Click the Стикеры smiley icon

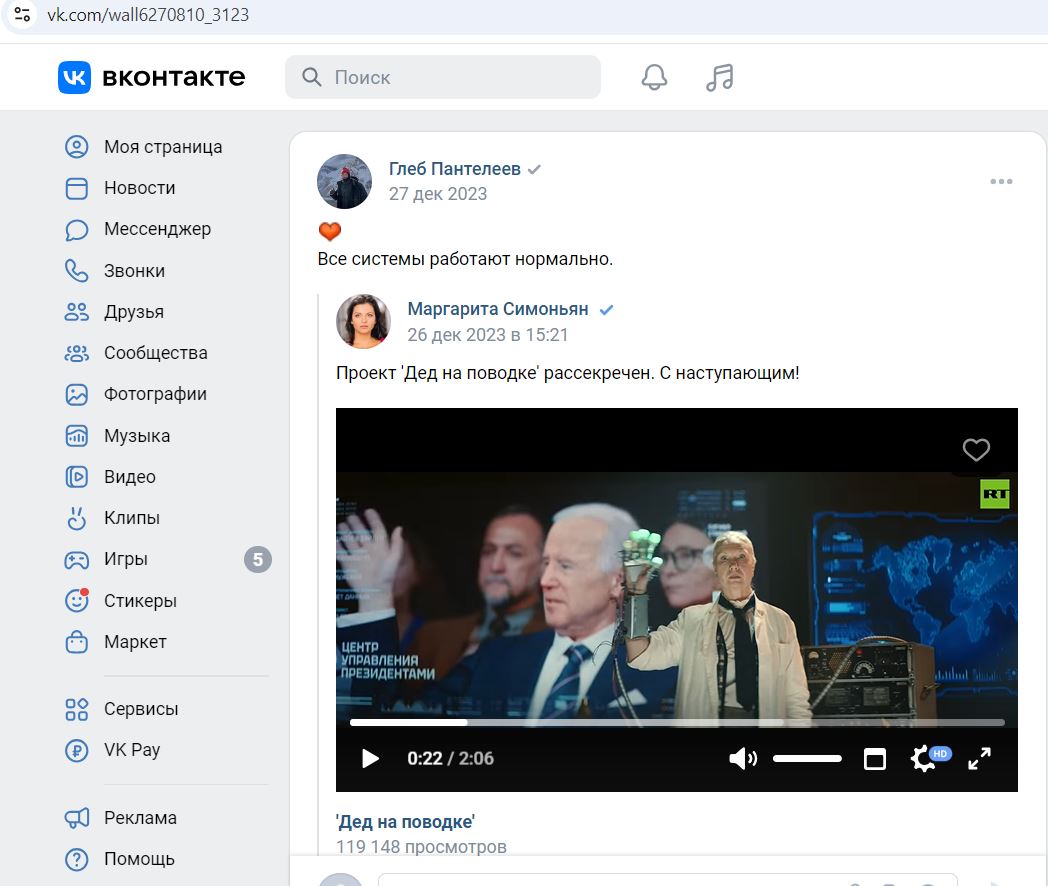pyautogui.click(x=76, y=600)
